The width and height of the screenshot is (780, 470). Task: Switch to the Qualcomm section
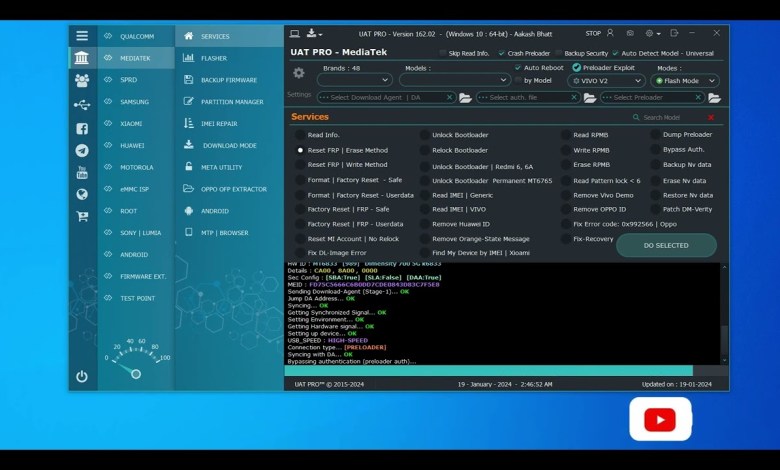click(x=137, y=36)
